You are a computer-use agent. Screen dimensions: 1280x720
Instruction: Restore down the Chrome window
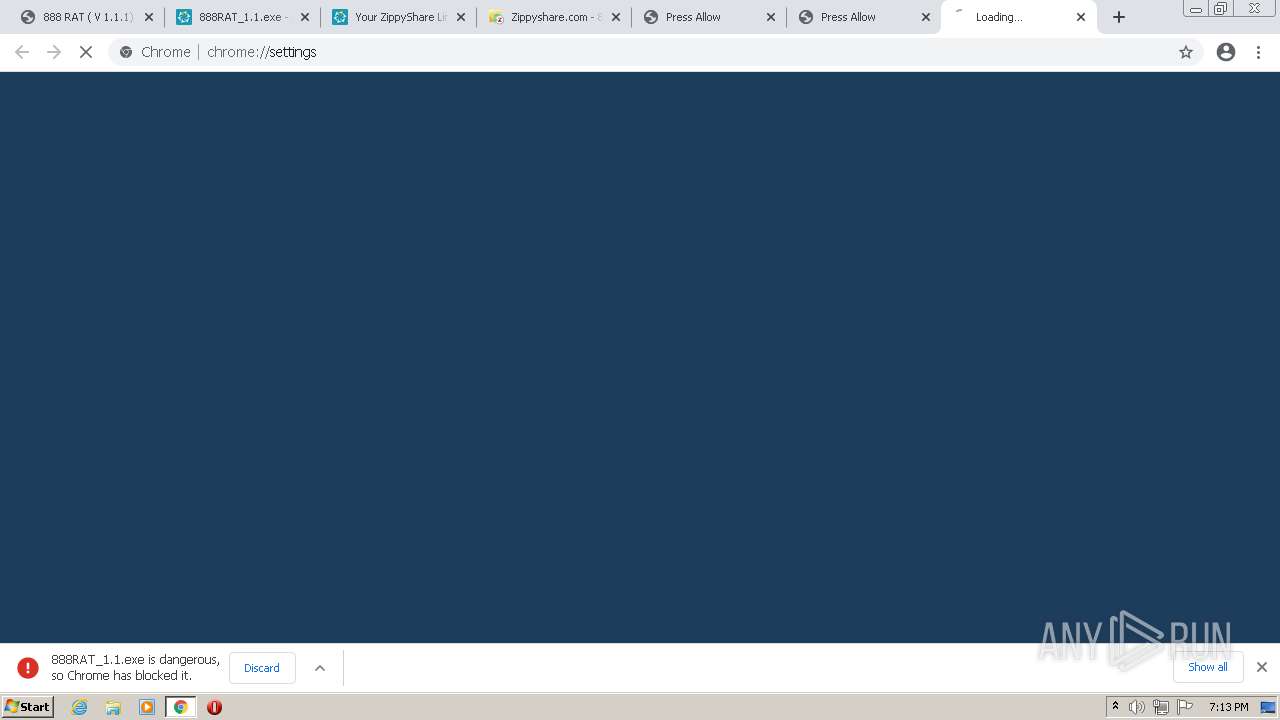coord(1221,9)
